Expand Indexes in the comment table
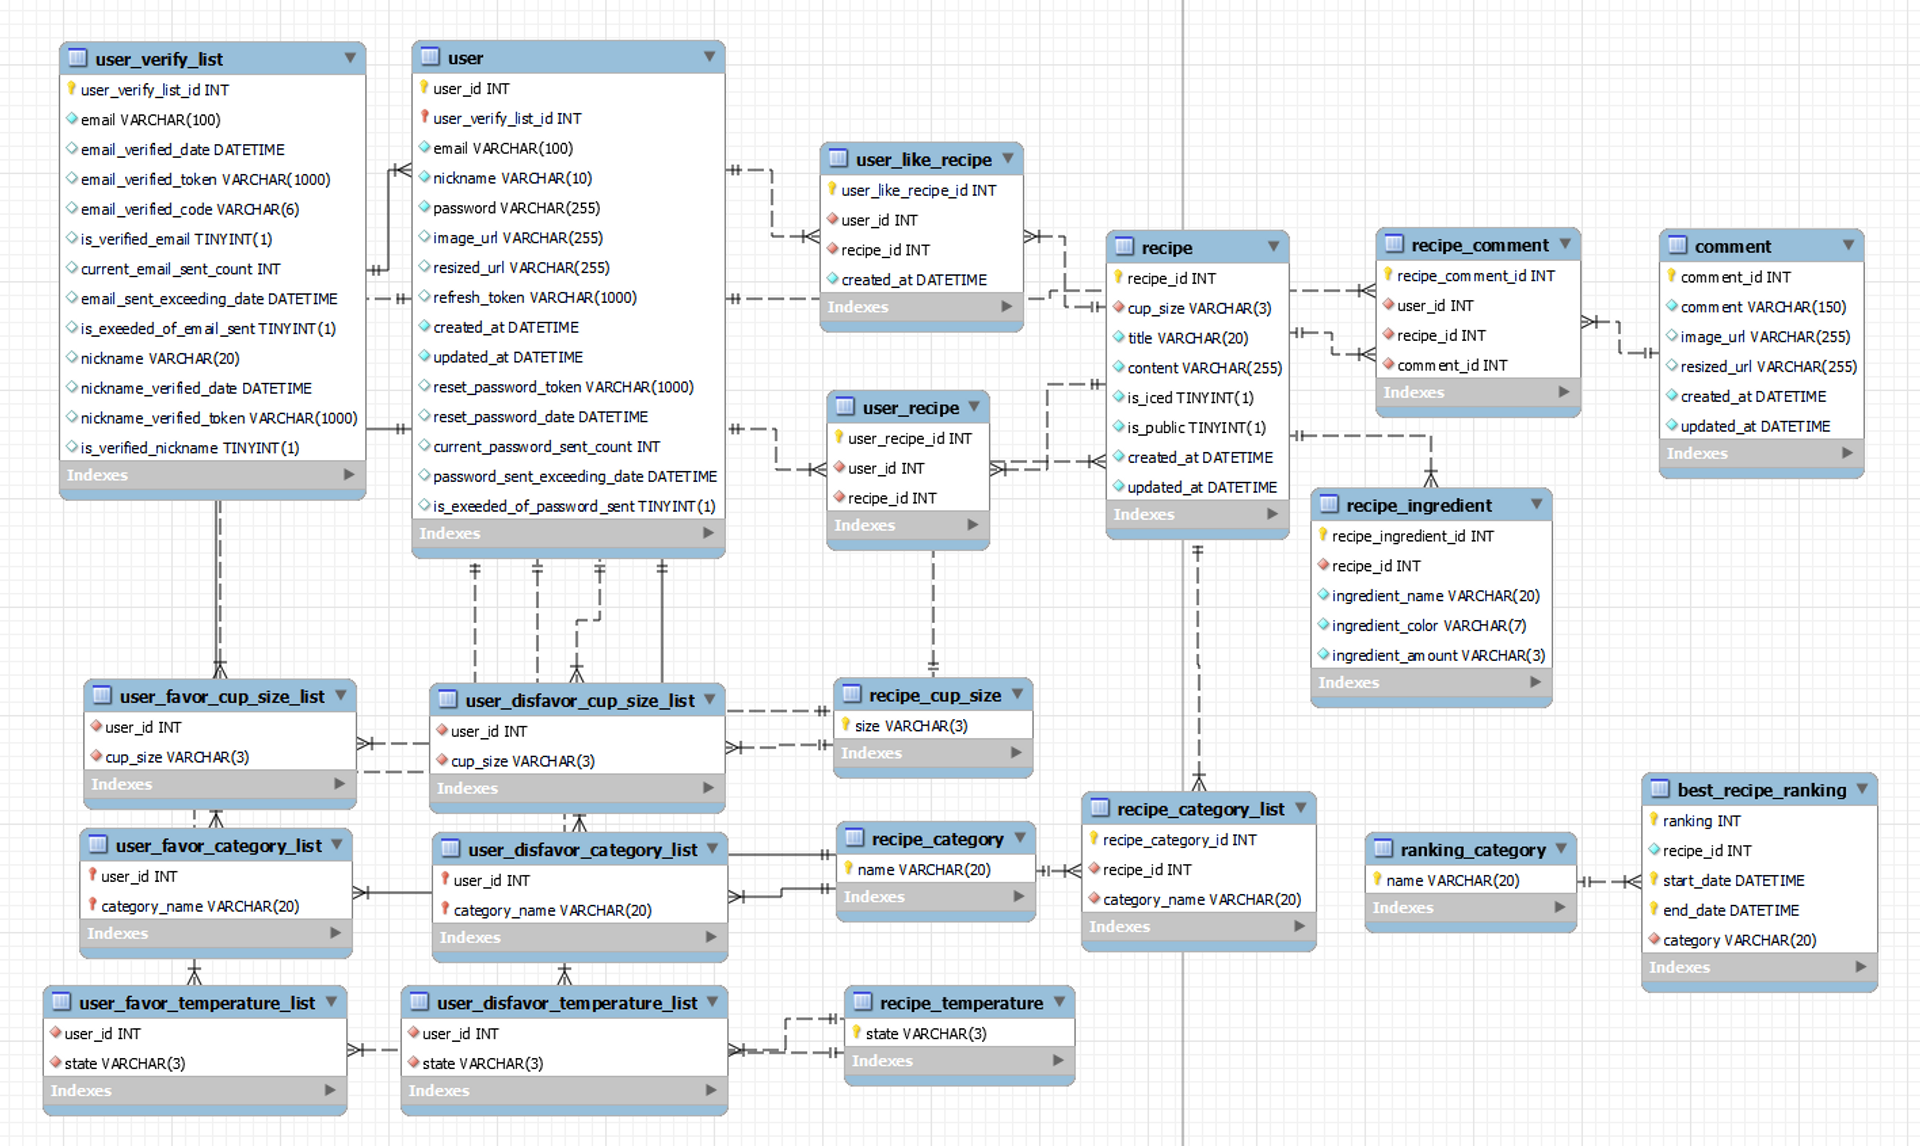Image resolution: width=1920 pixels, height=1146 pixels. click(1847, 453)
